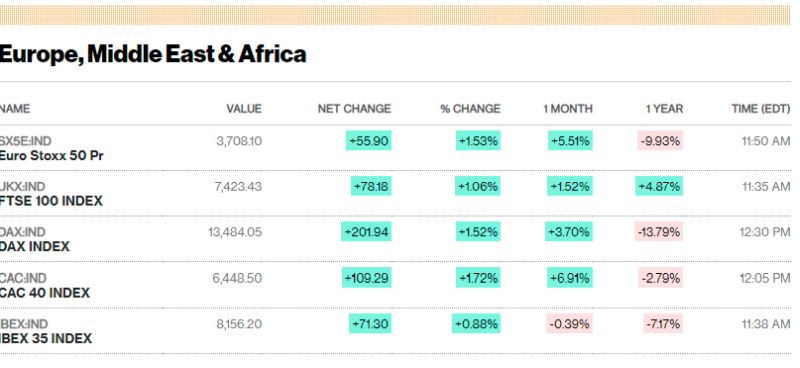The height and width of the screenshot is (368, 800).
Task: Click the NAME column header
Action: point(15,109)
